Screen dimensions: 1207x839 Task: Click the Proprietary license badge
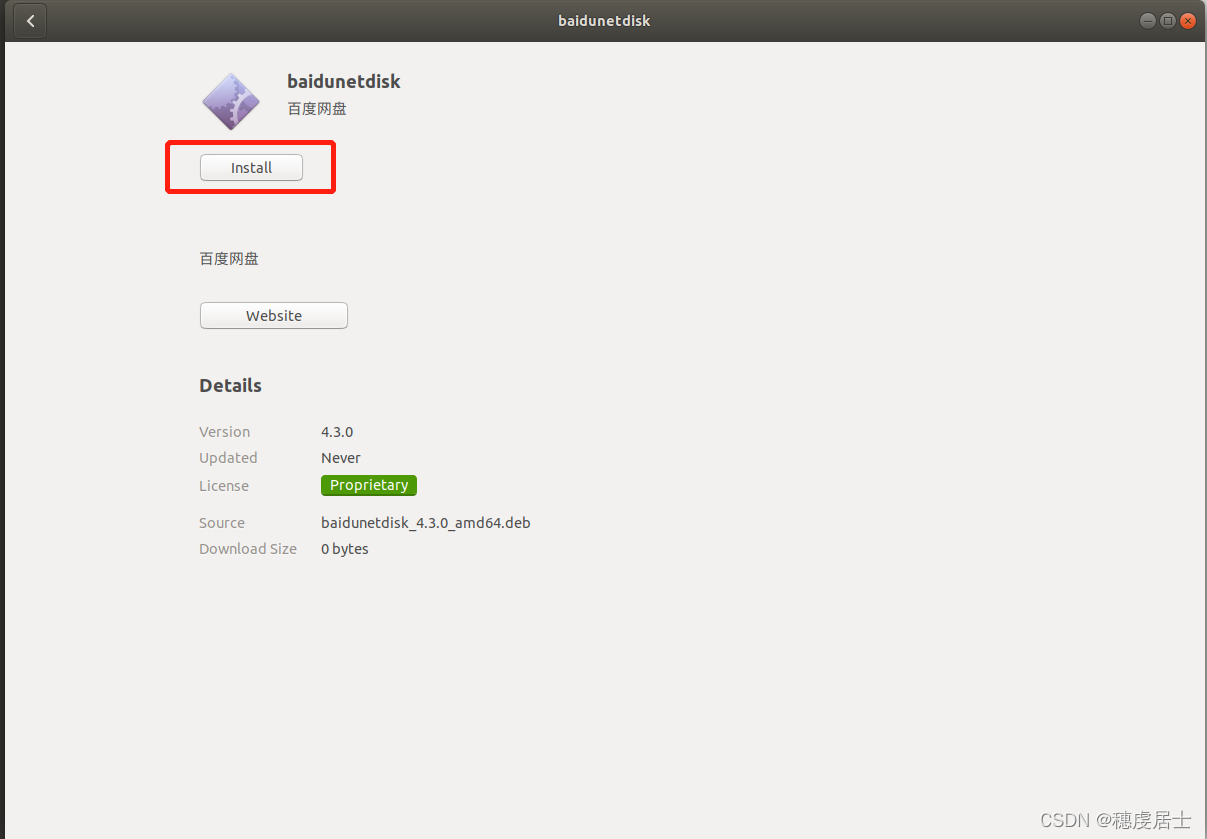click(369, 485)
